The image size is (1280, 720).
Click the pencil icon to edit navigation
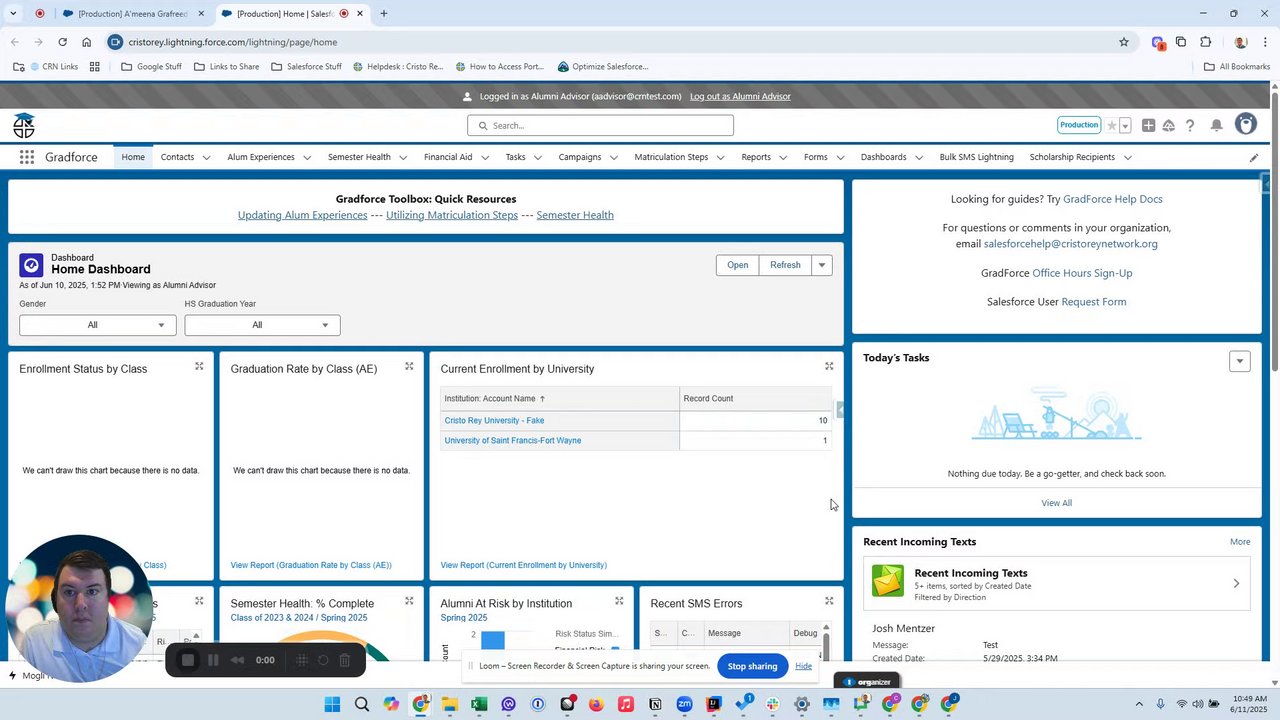pos(1254,157)
